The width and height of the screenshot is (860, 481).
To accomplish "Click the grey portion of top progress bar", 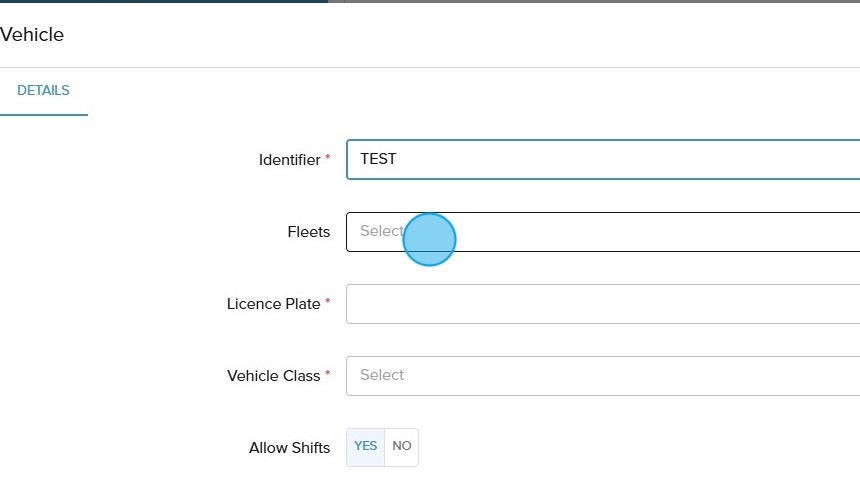I will (600, 1).
